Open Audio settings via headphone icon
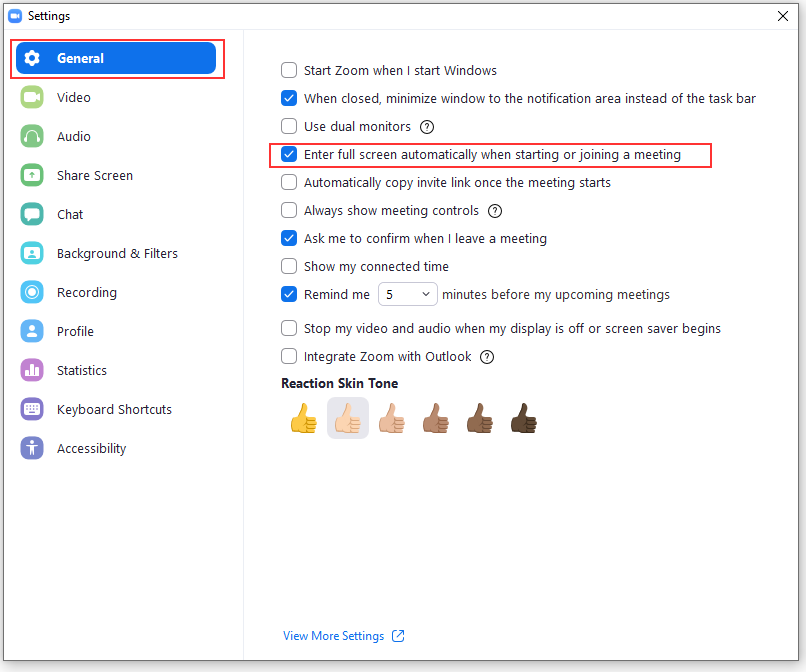 [x=32, y=136]
